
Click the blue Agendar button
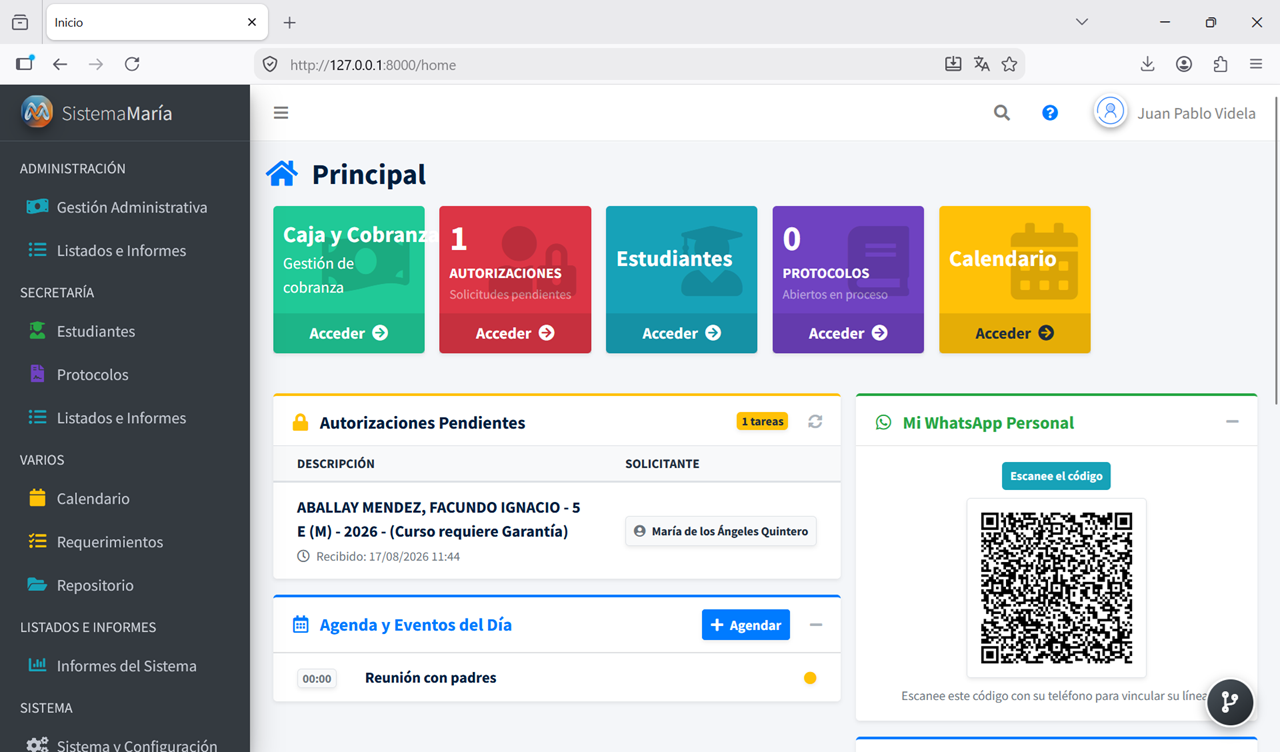click(x=746, y=625)
